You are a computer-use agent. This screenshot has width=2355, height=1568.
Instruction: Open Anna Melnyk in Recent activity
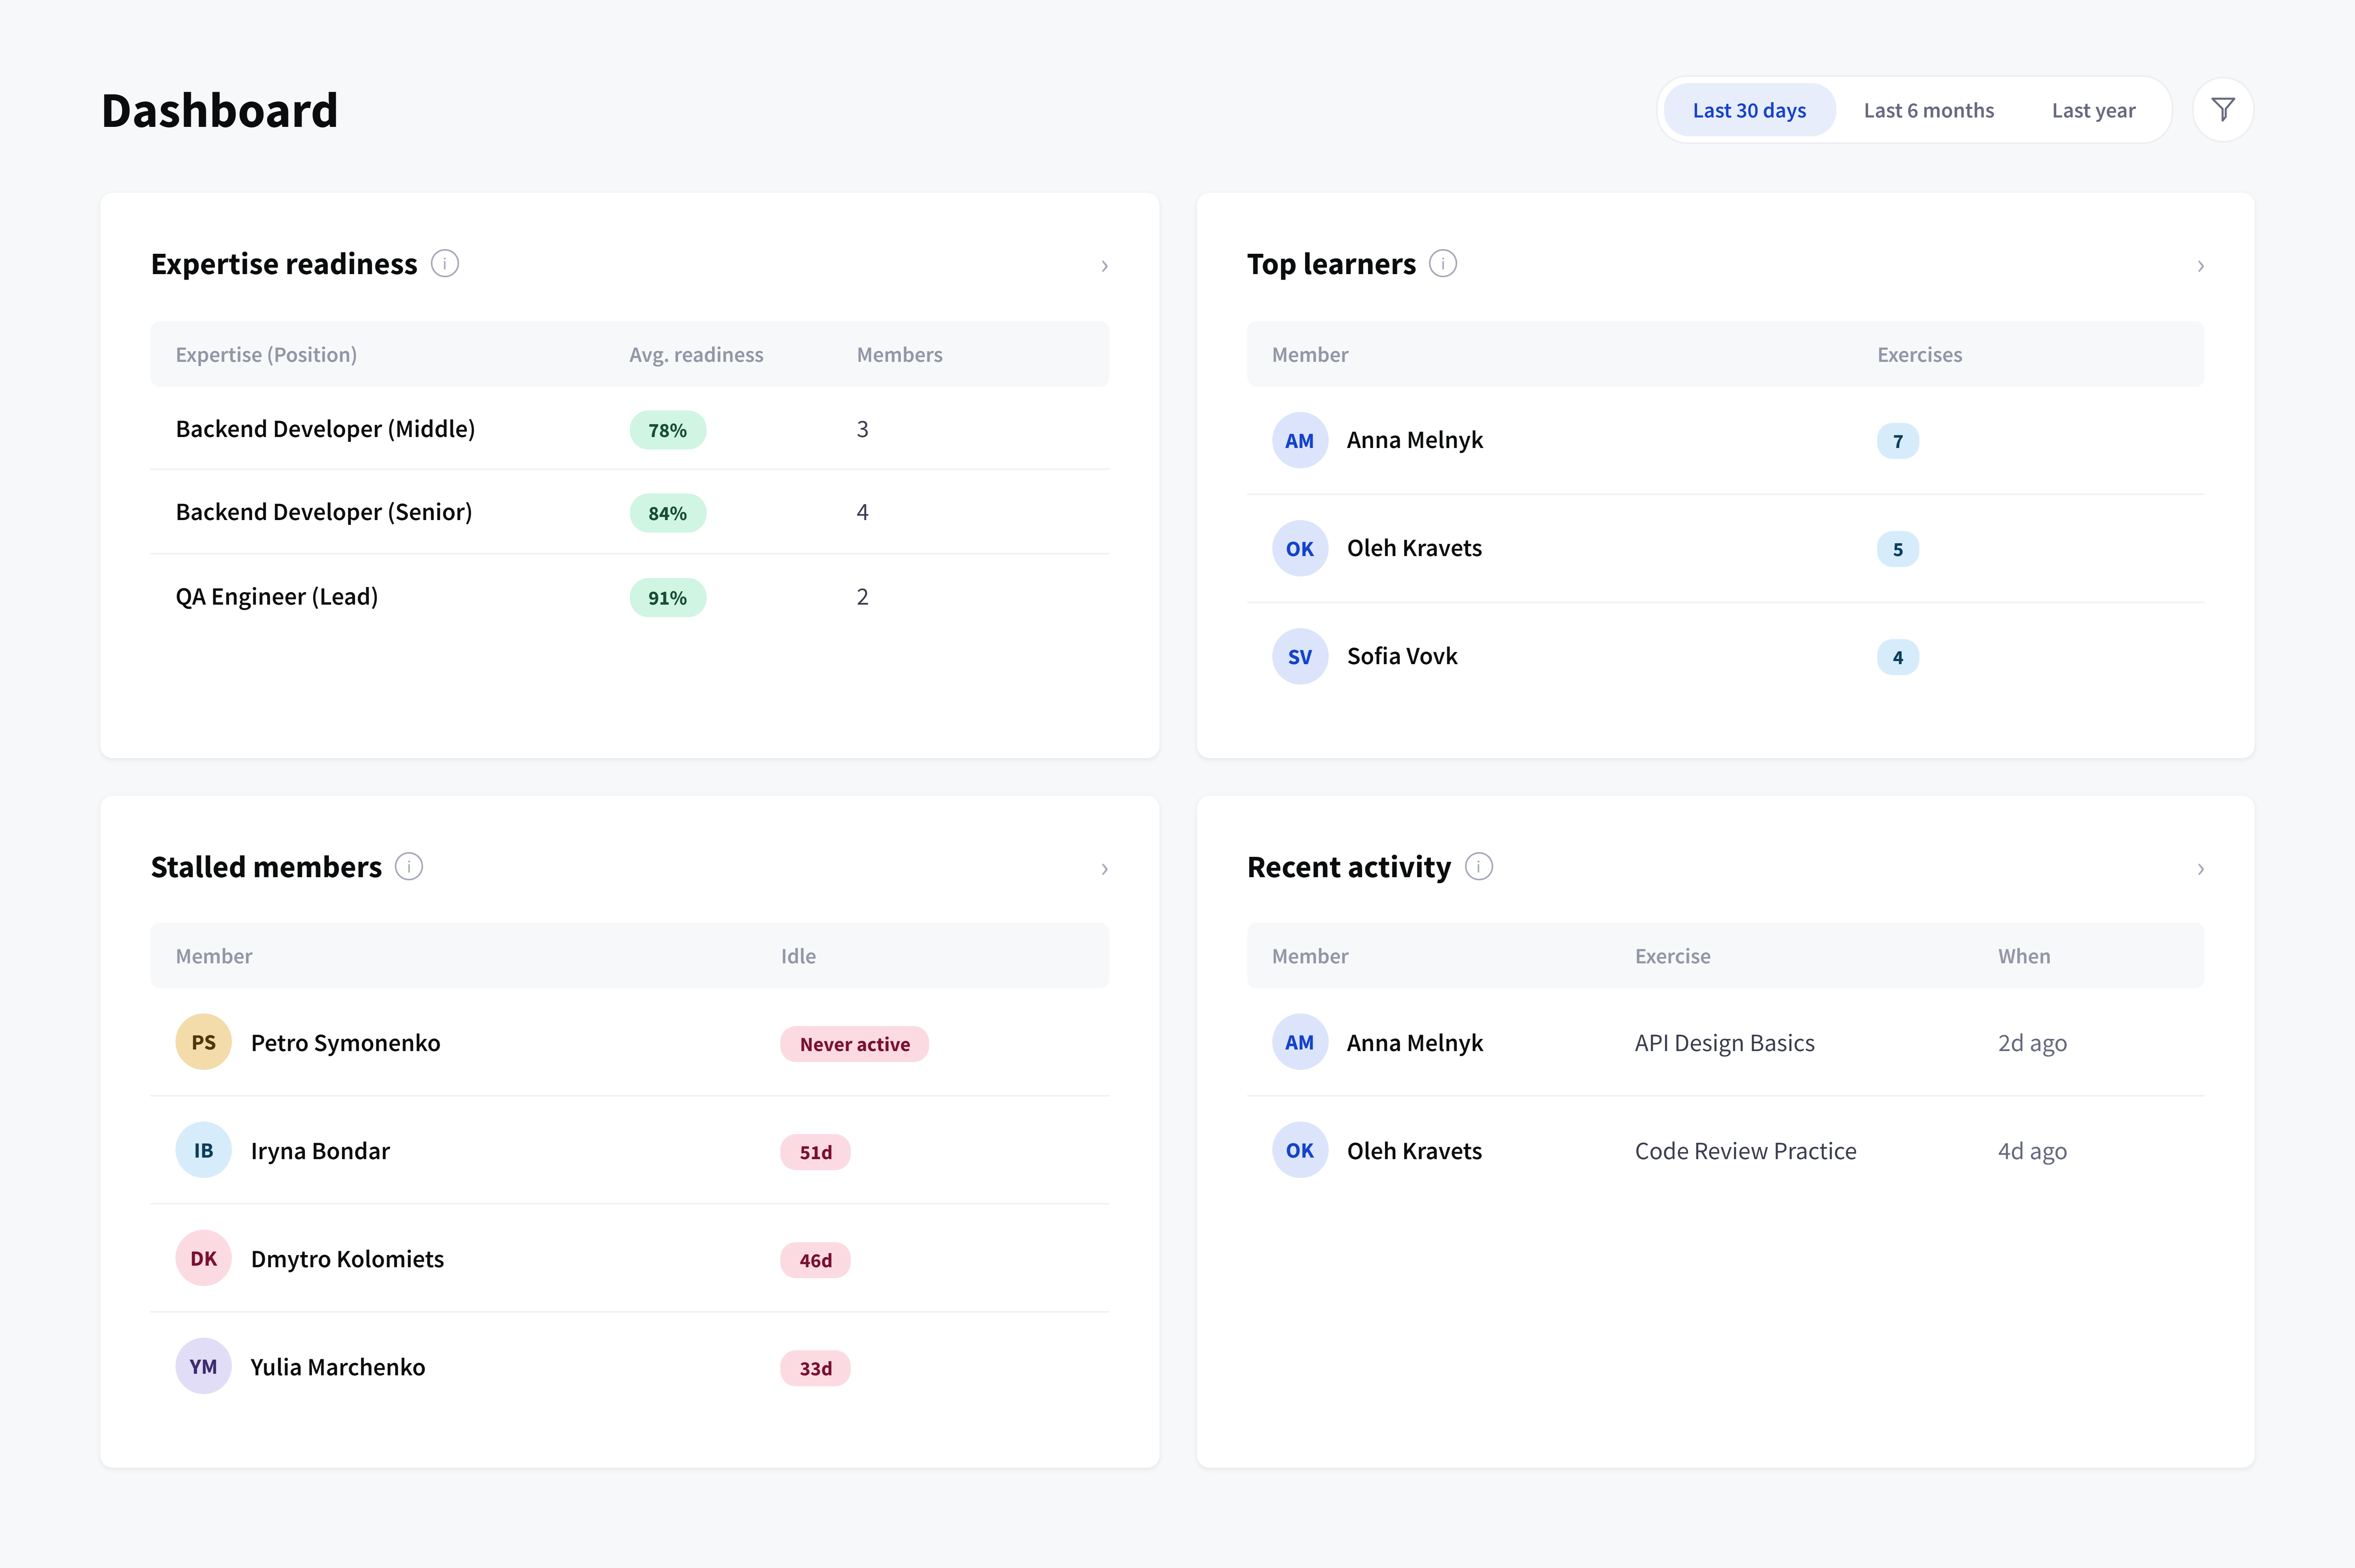[1414, 1043]
